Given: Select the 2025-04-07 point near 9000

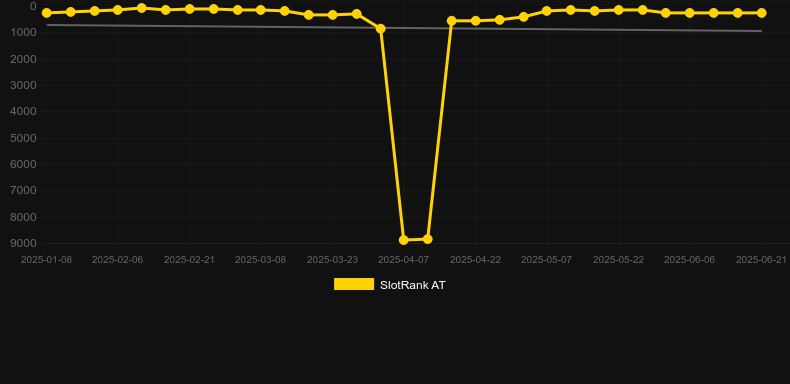Looking at the screenshot, I should (x=404, y=240).
